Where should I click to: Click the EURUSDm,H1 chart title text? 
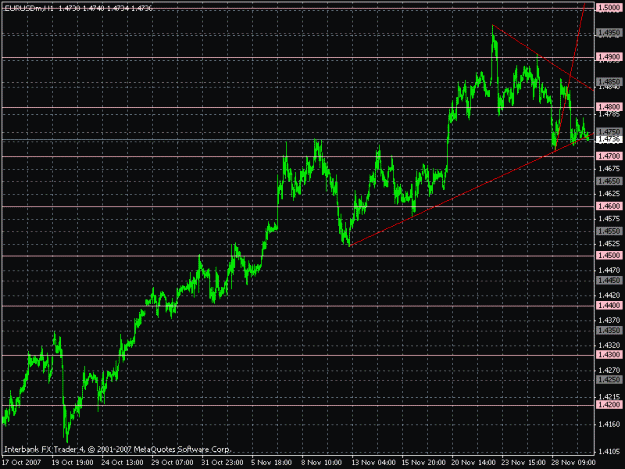28,8
